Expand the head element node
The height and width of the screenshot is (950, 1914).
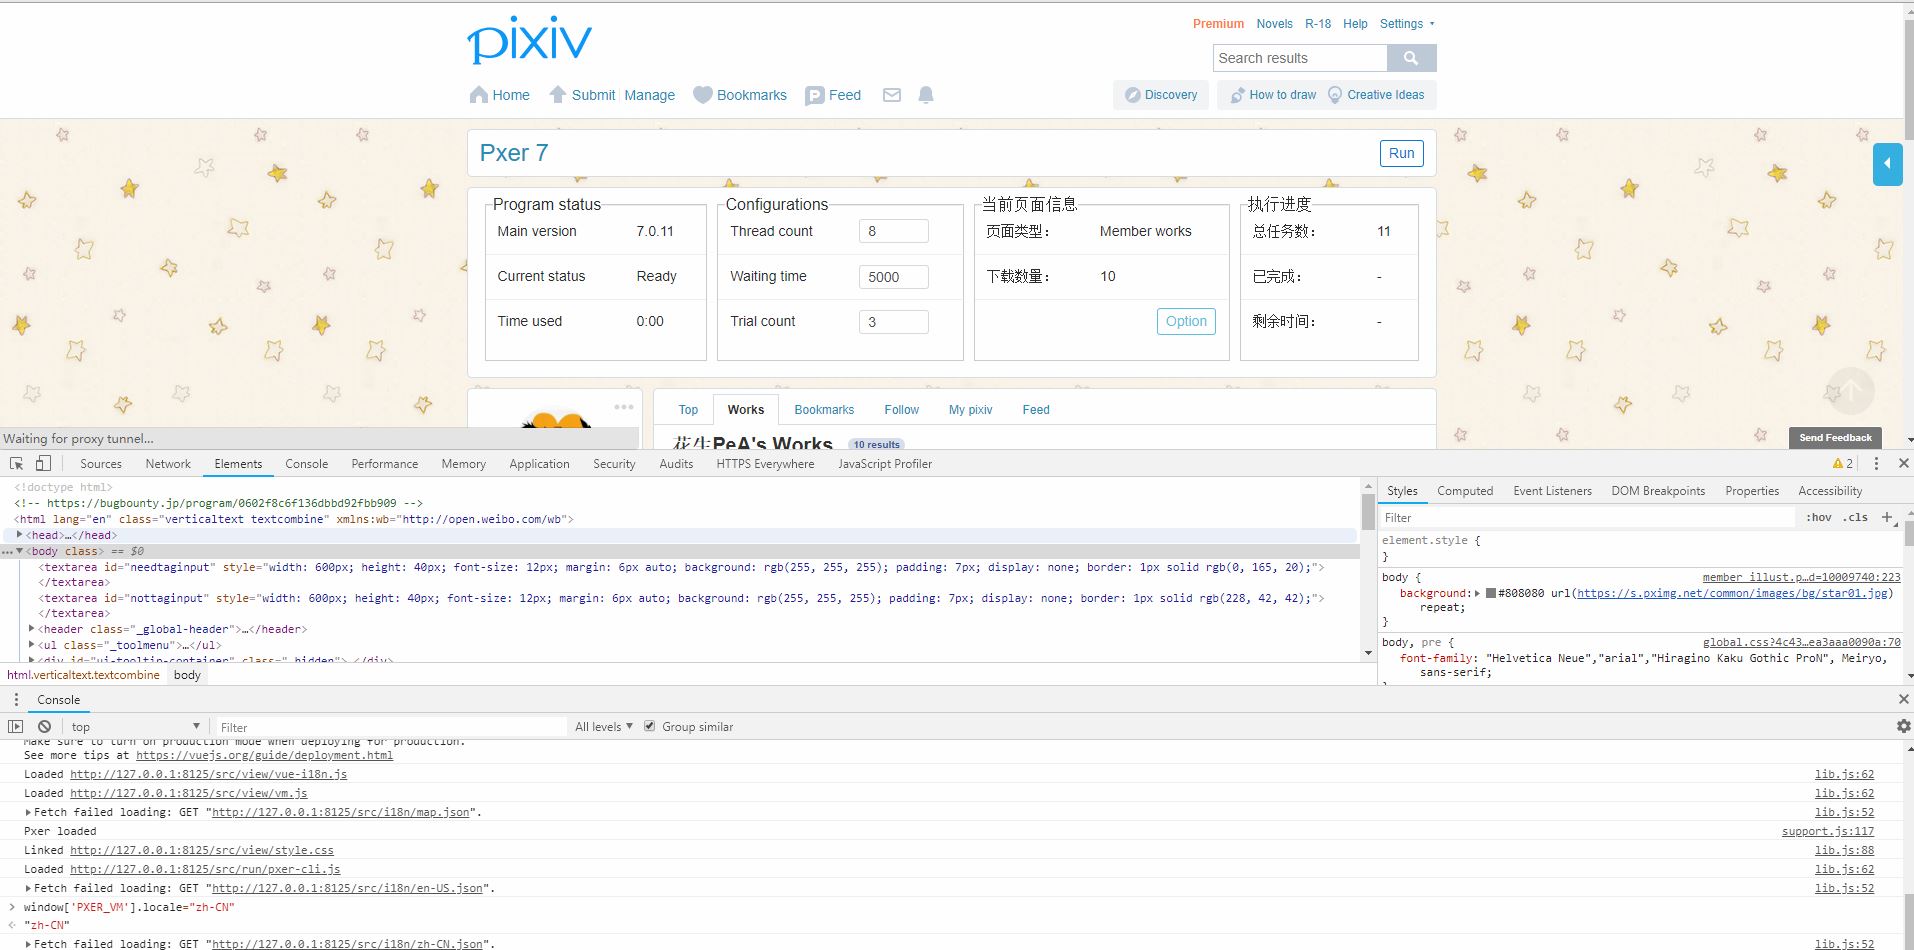(20, 535)
